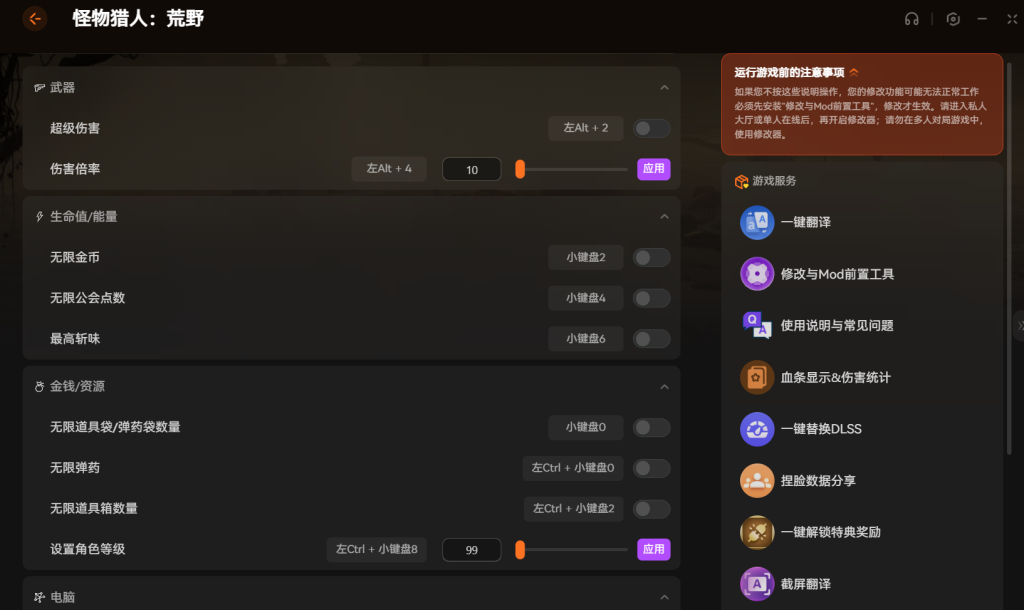Open 使用说明与常见问题 entry

836,326
